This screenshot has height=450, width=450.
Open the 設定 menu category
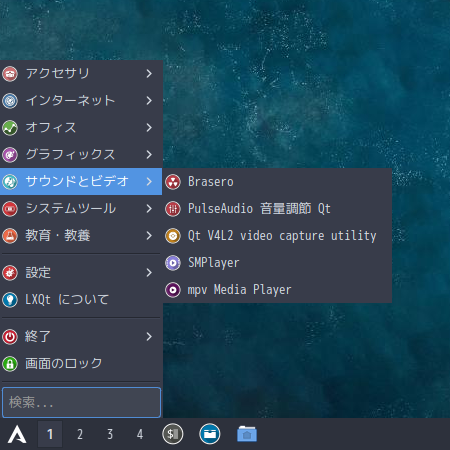coord(81,273)
